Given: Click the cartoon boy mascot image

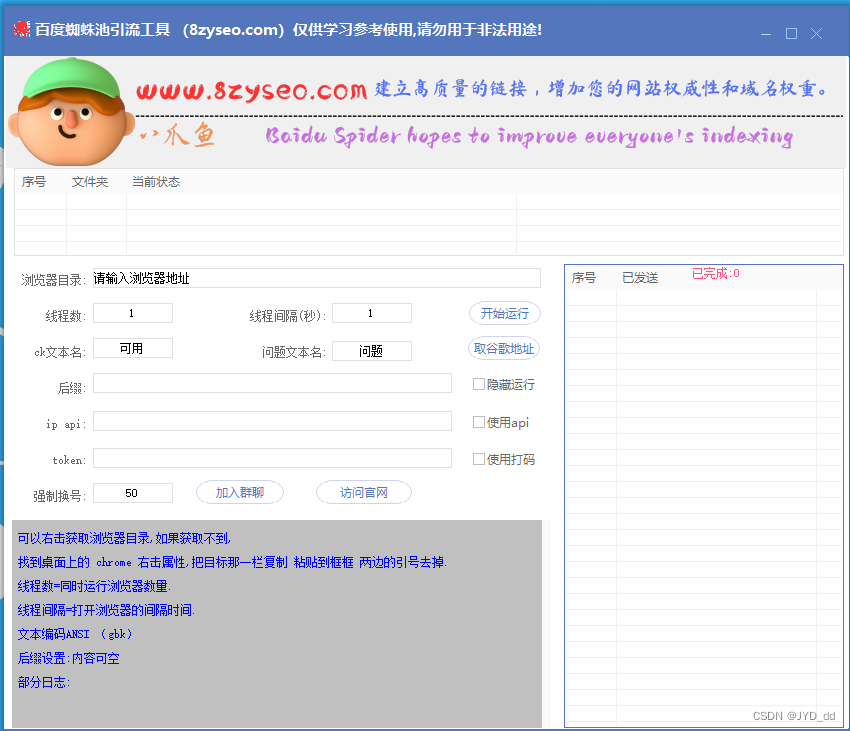Looking at the screenshot, I should click(x=71, y=111).
